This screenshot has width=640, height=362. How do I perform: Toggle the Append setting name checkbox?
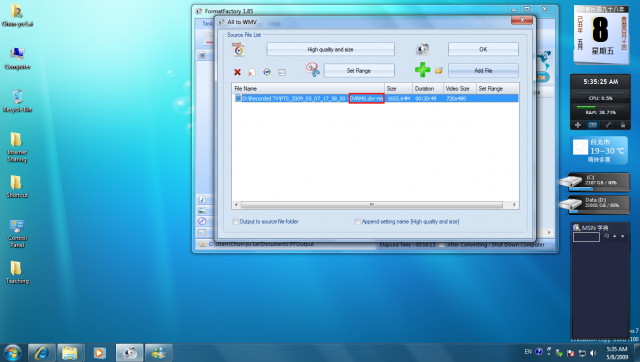coord(357,222)
